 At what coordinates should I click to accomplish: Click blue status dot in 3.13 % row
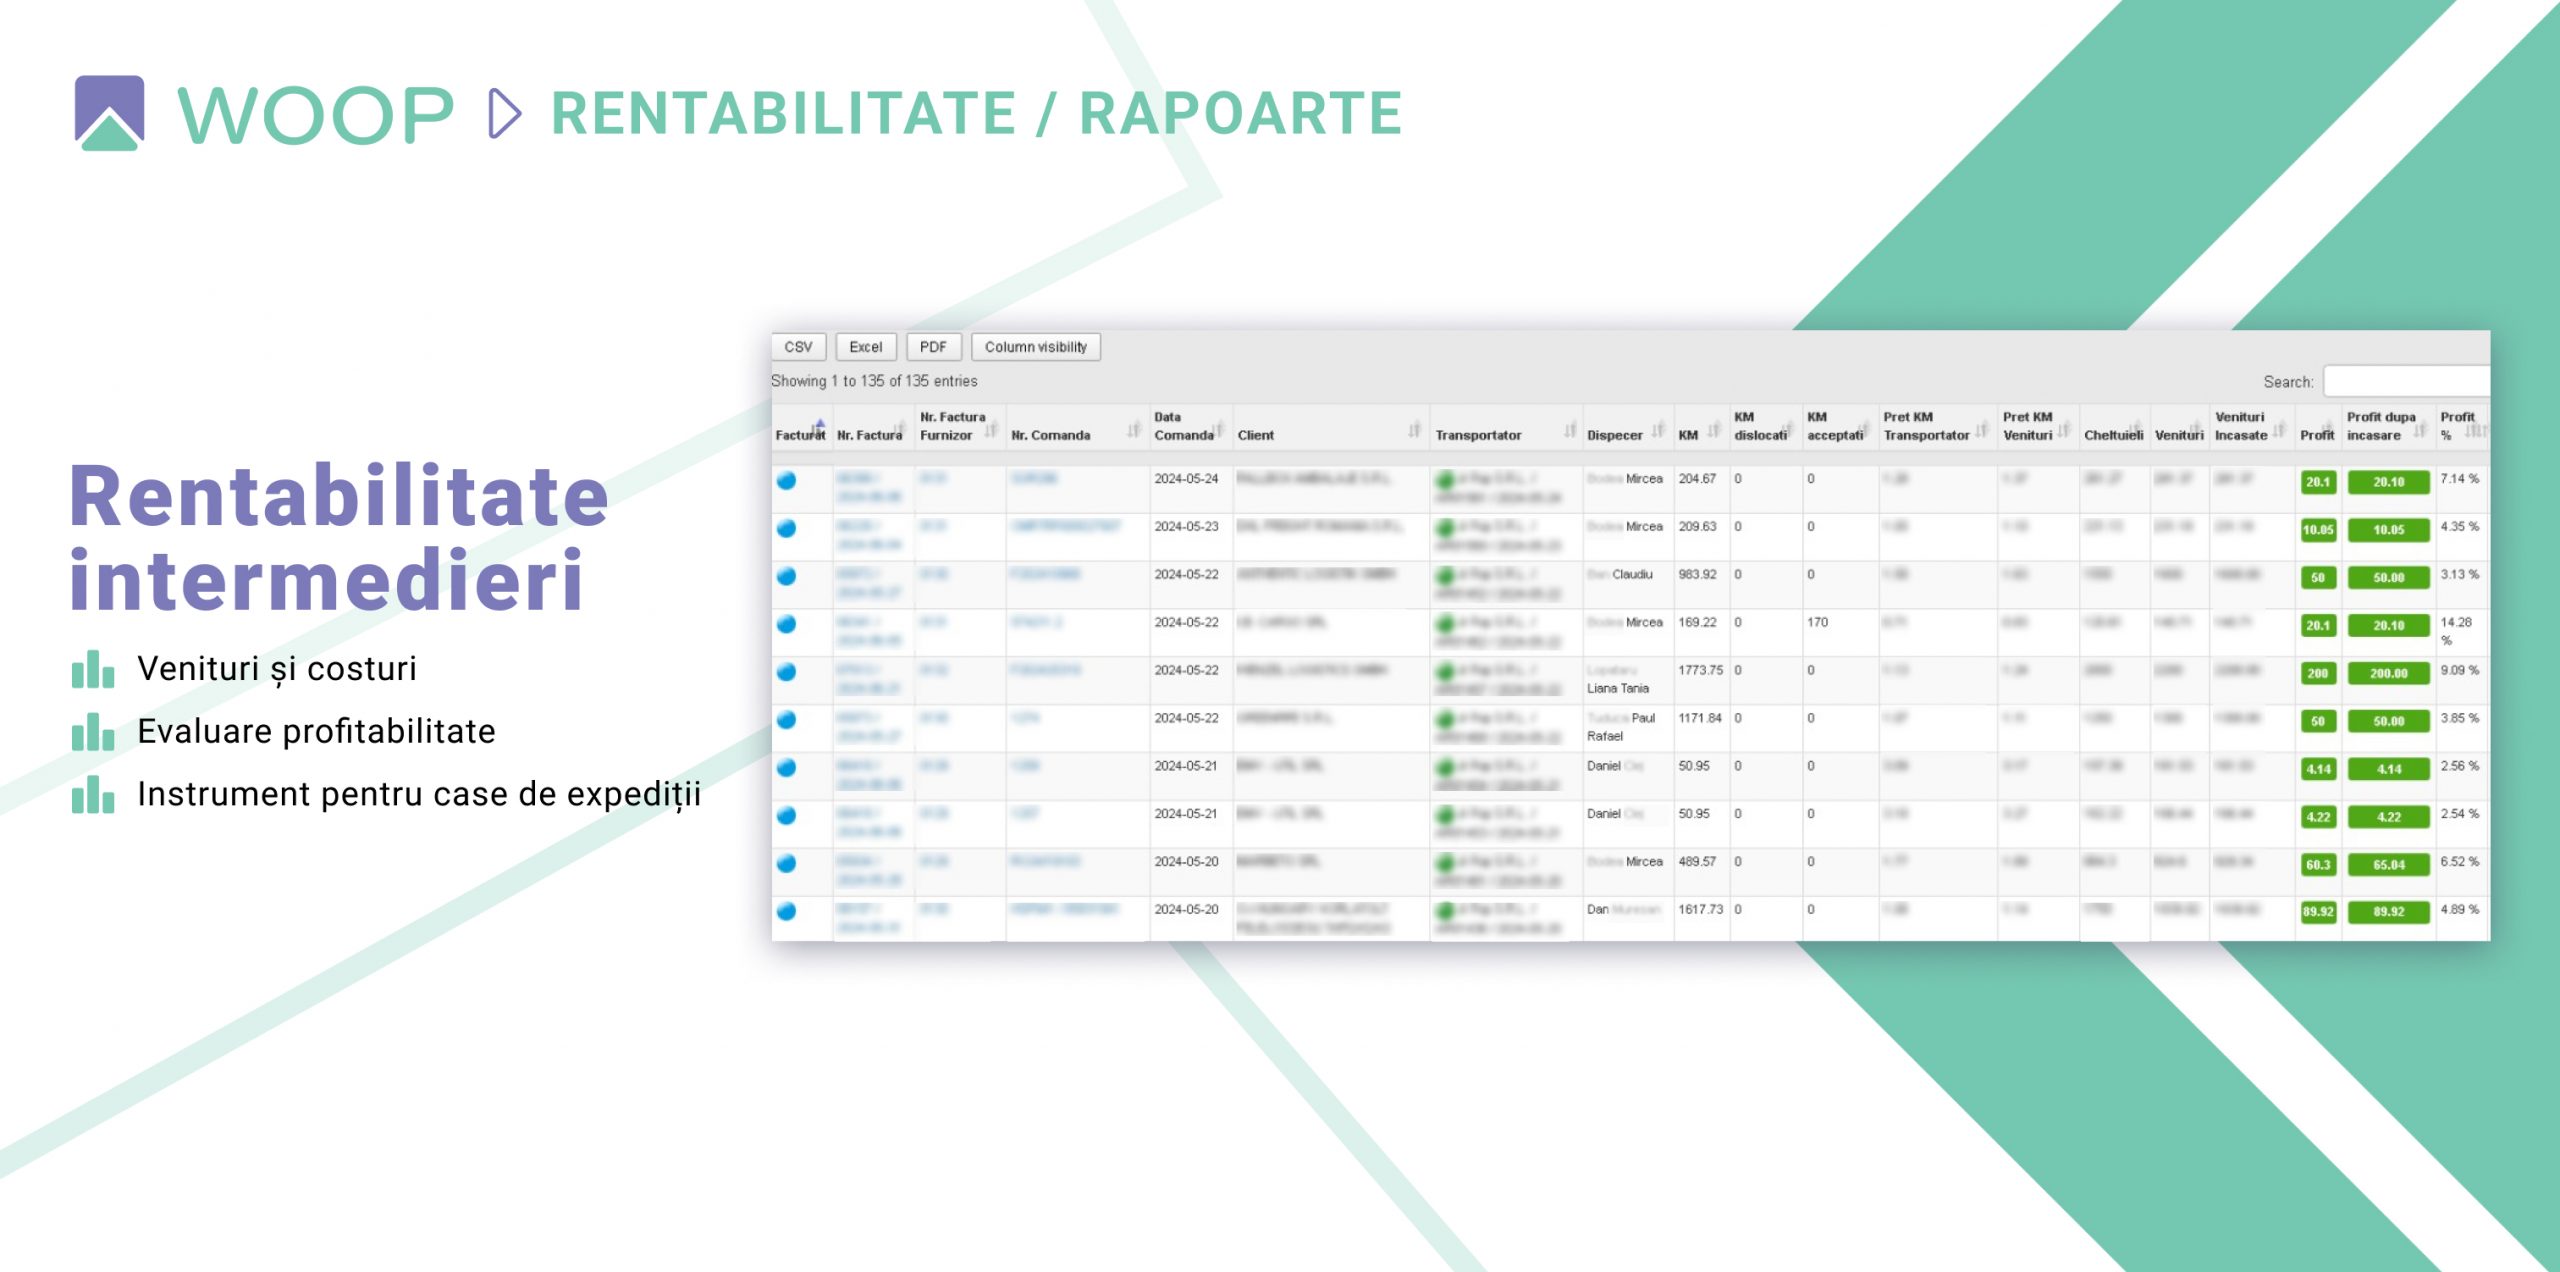(787, 576)
